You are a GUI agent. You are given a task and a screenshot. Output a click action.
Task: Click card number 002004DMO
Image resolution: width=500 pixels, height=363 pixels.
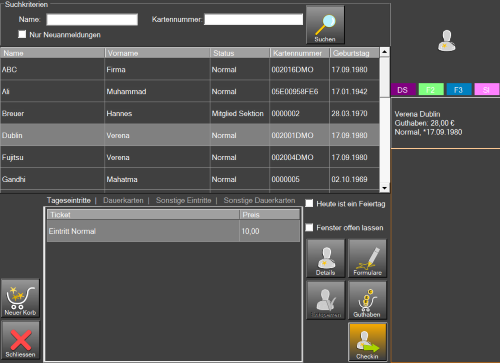point(292,157)
